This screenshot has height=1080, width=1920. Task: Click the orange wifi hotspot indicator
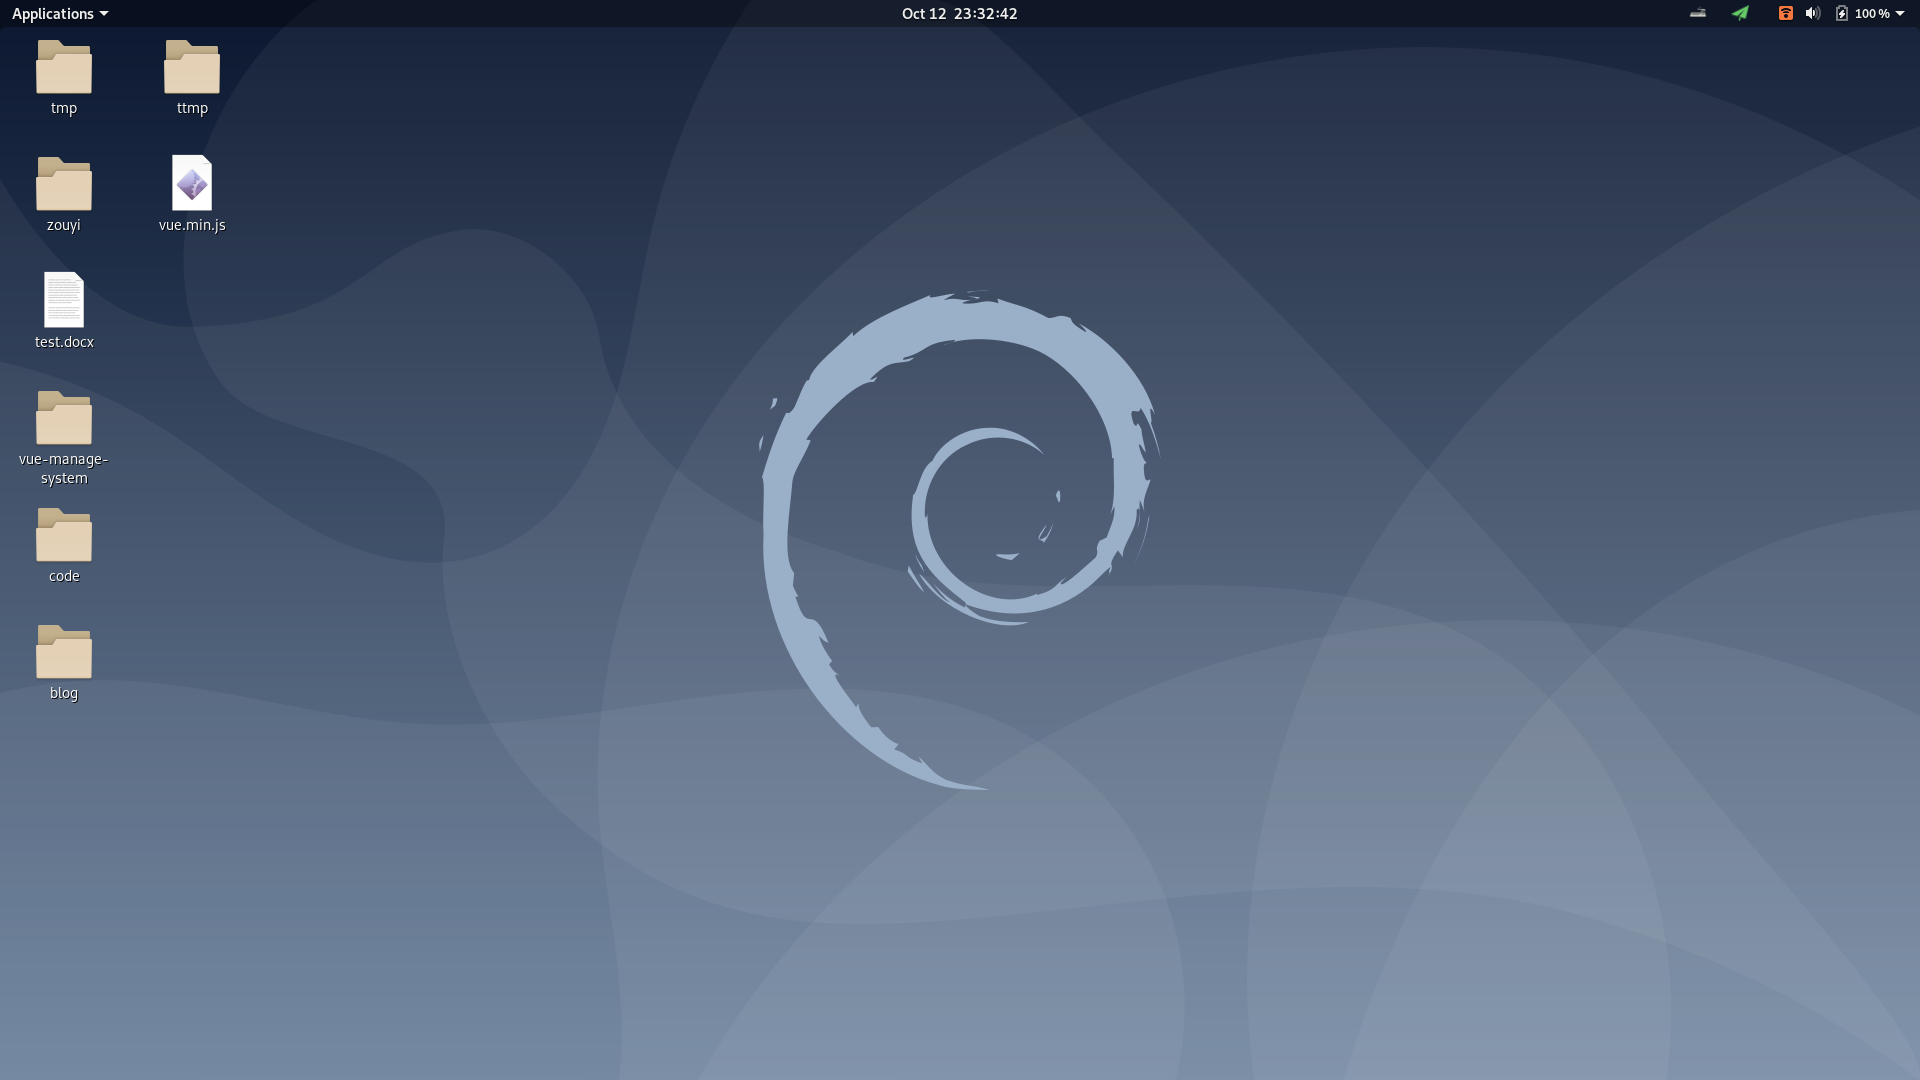tap(1785, 13)
